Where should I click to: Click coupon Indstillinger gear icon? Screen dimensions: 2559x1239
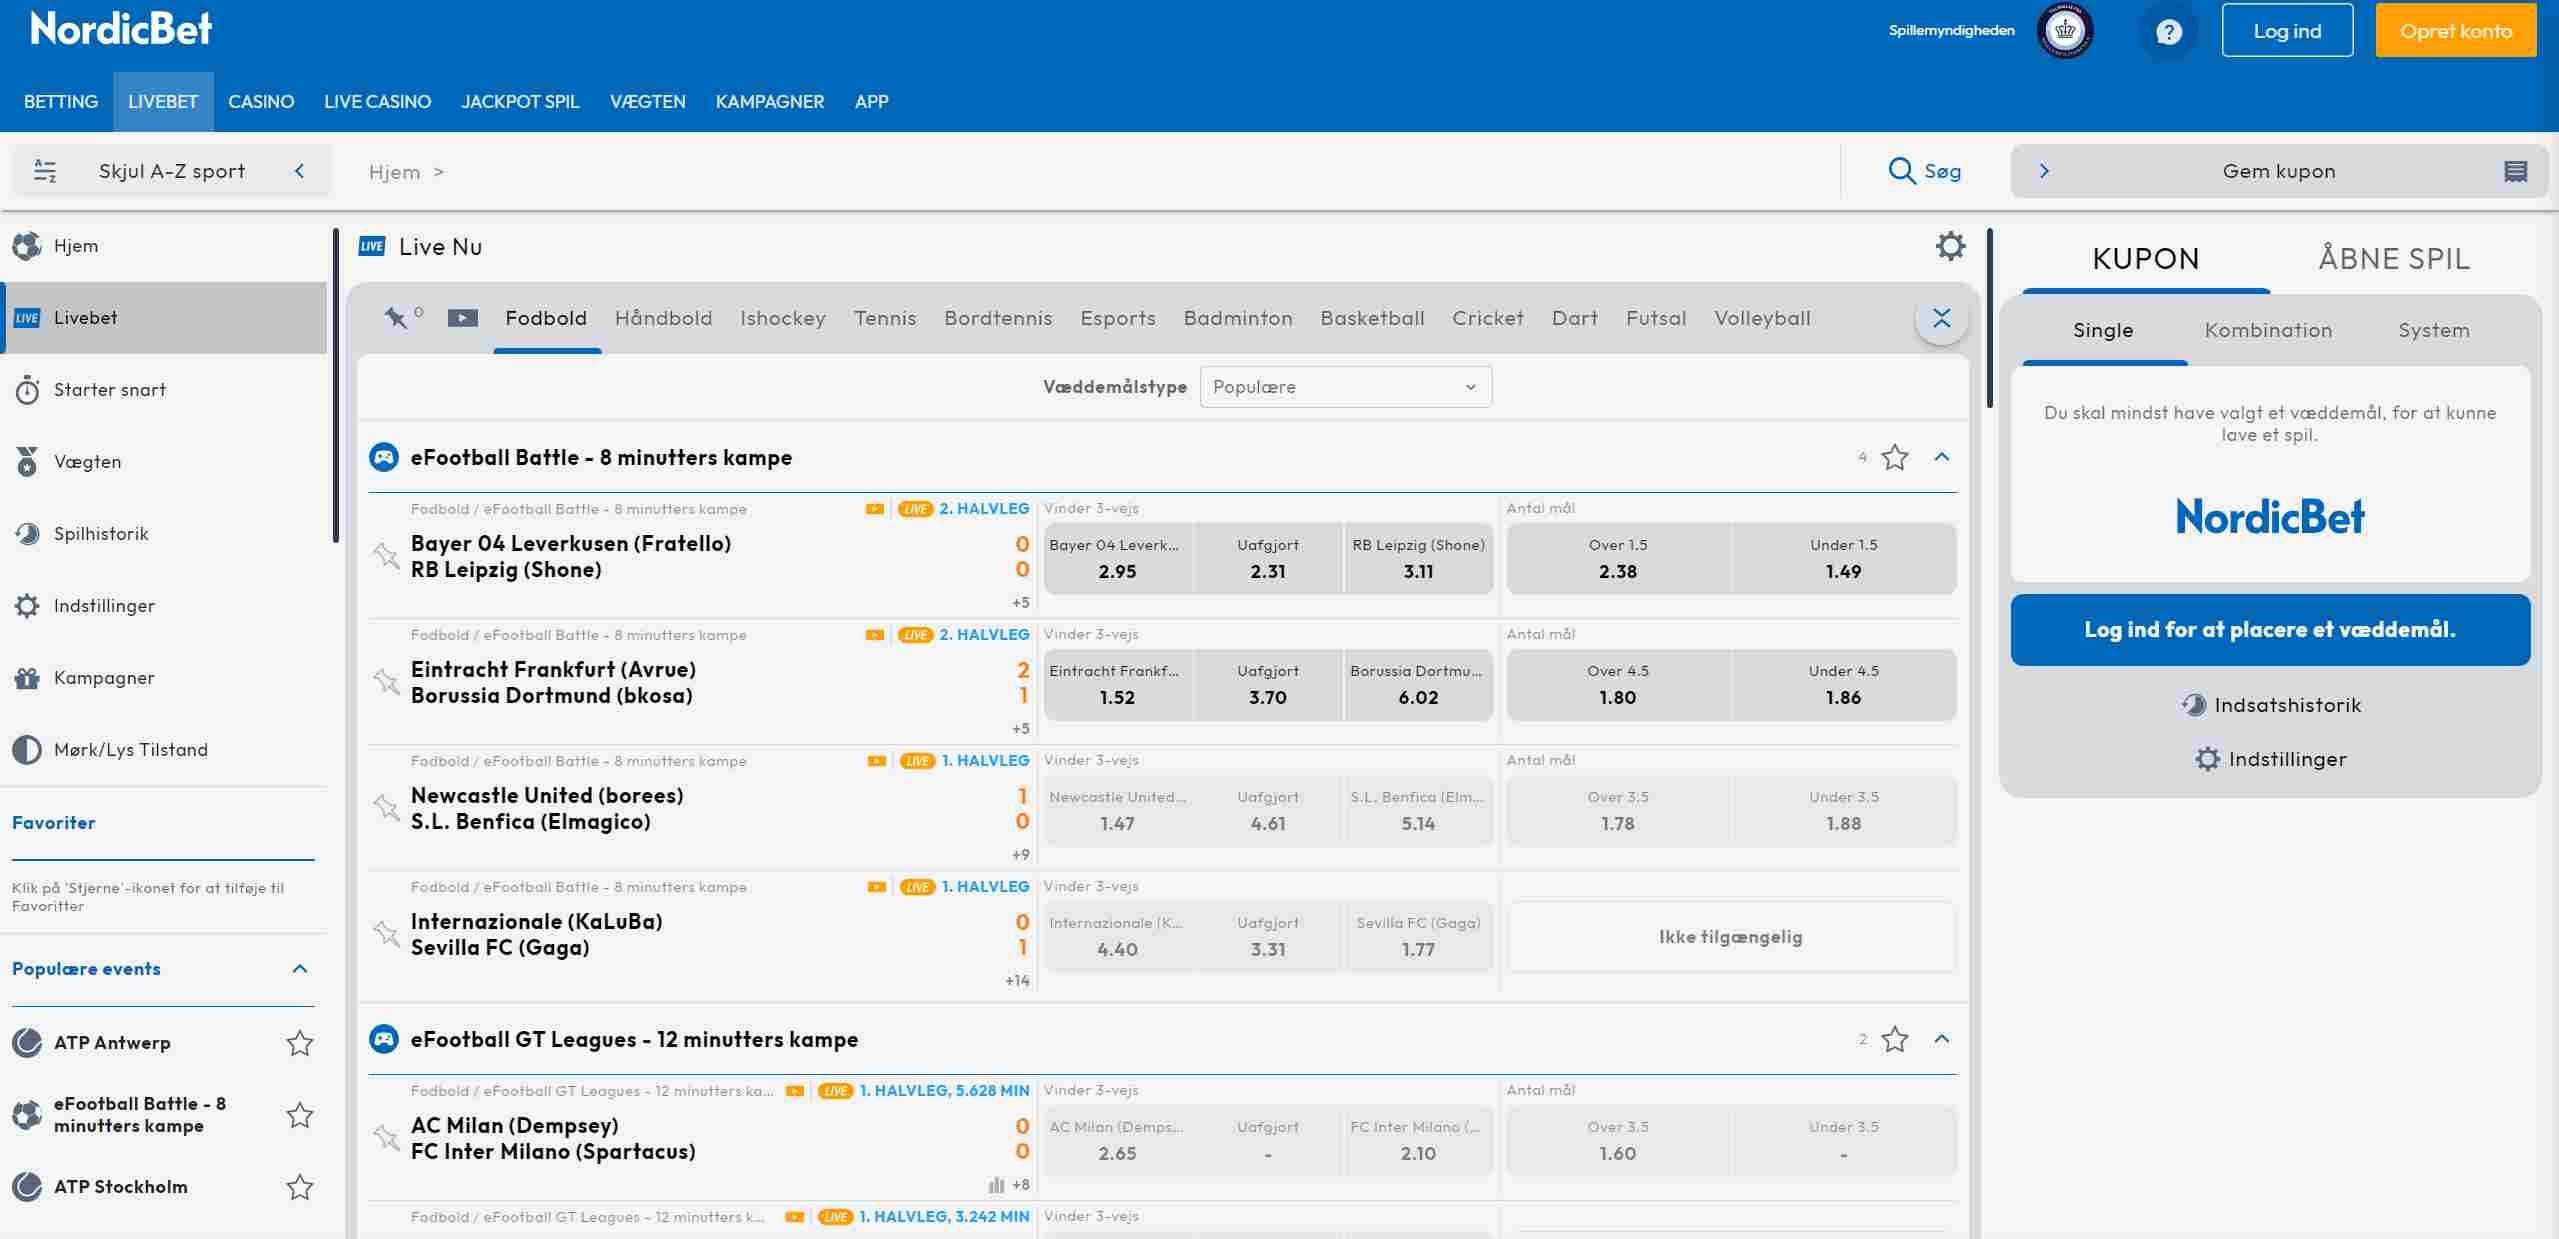[x=2207, y=759]
